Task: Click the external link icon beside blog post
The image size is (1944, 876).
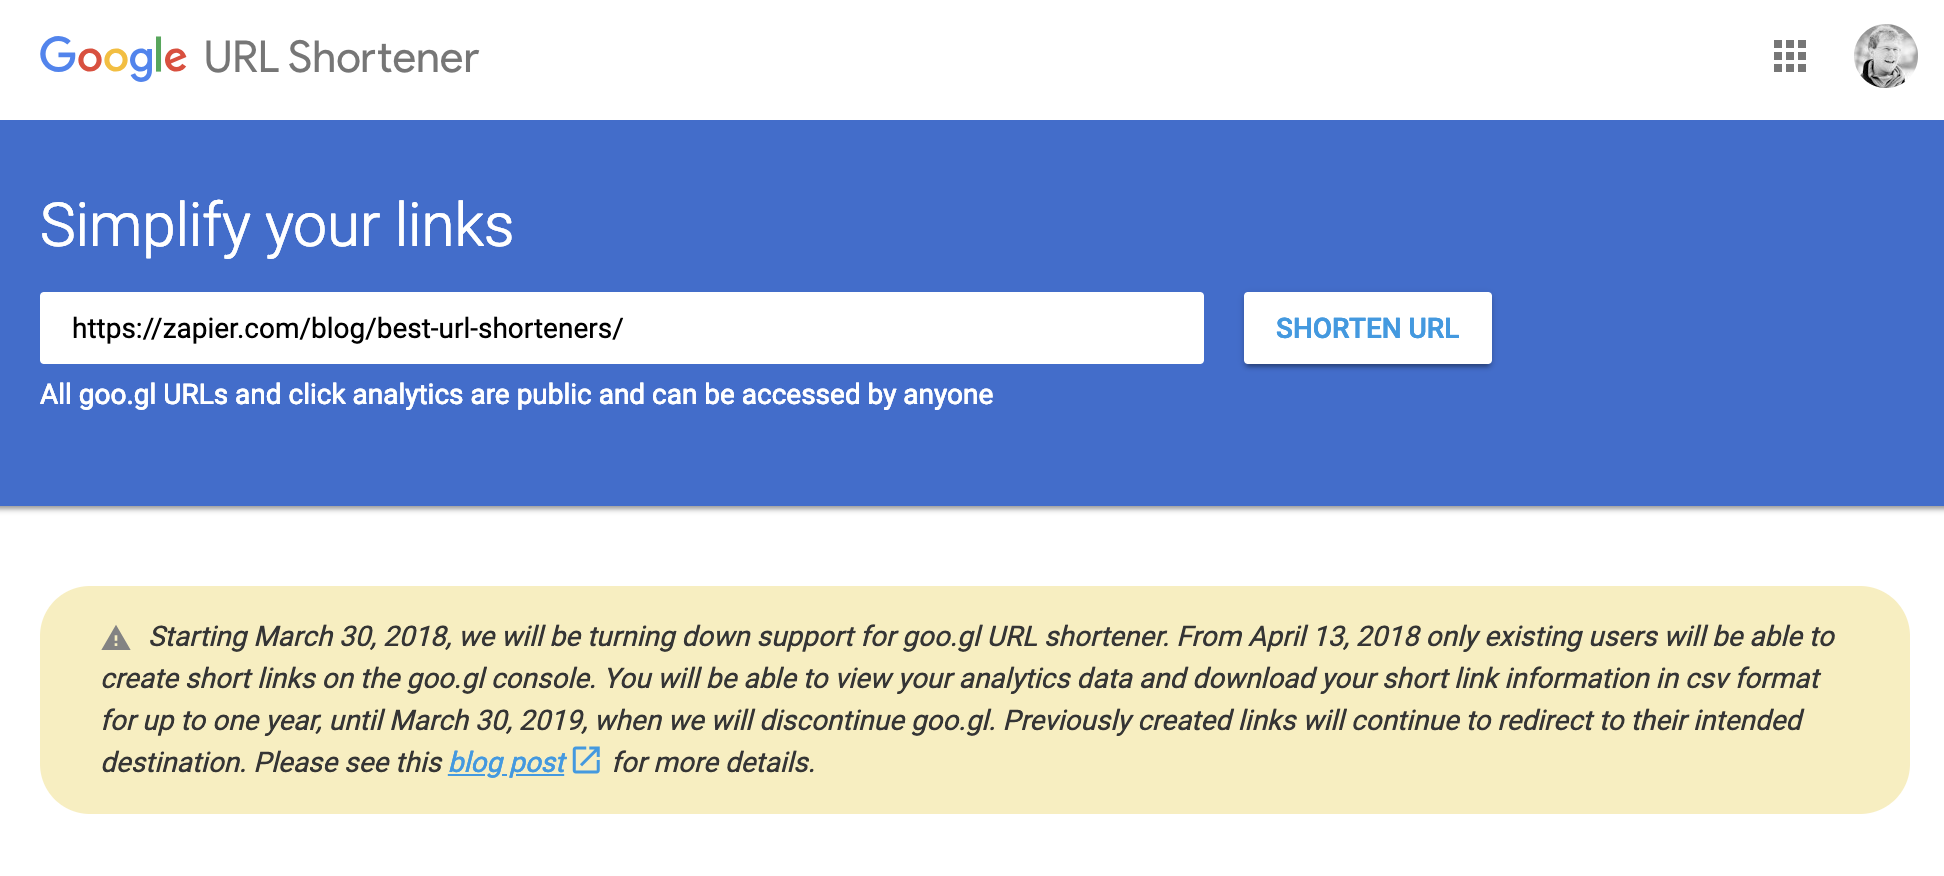Action: 587,760
